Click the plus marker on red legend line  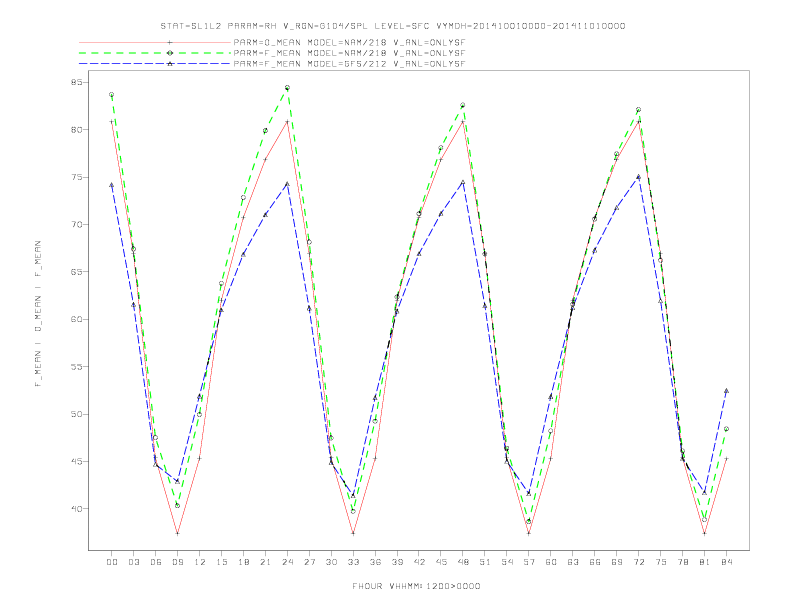click(170, 42)
